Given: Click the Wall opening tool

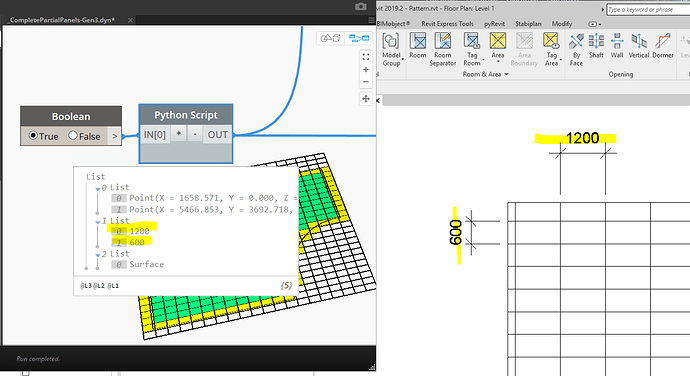Looking at the screenshot, I should point(617,45).
